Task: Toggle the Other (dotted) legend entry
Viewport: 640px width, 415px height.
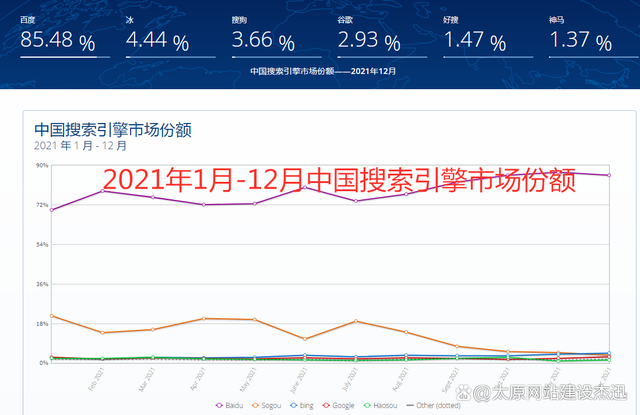Action: [433, 405]
